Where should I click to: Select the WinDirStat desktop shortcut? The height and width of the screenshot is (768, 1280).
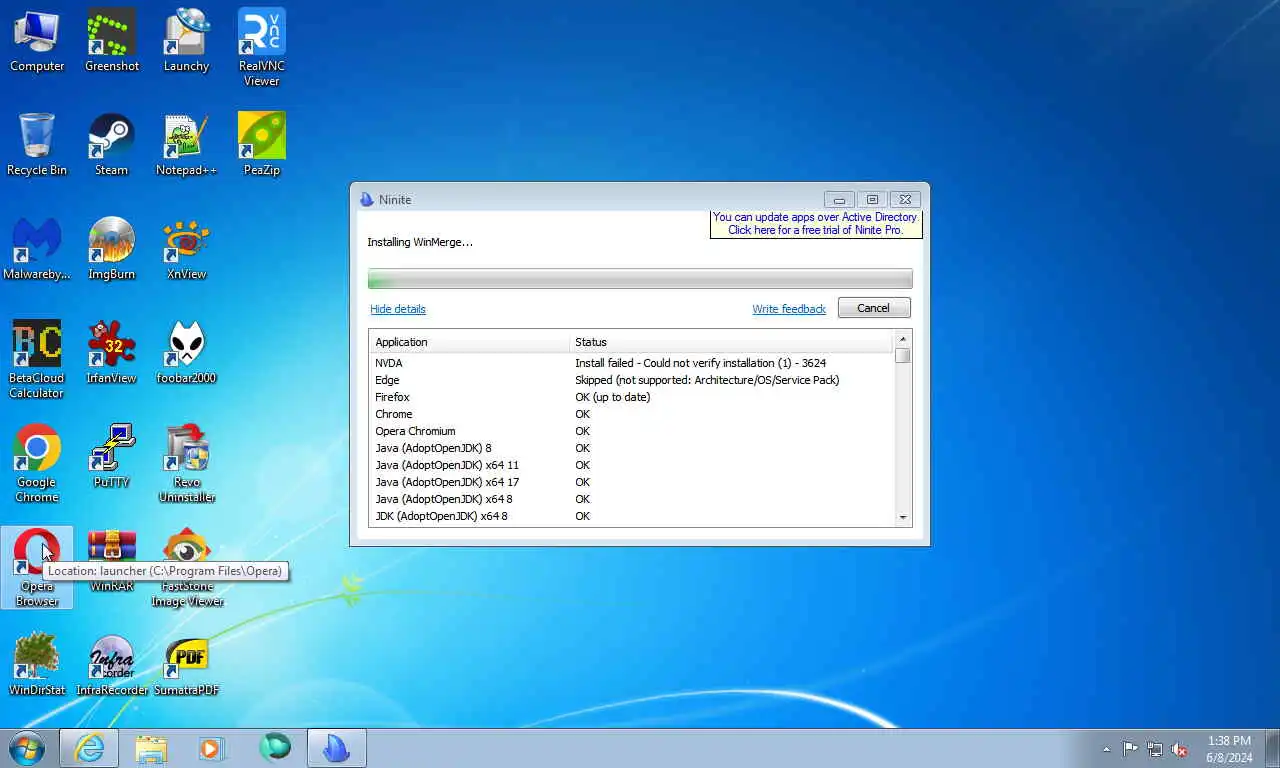pyautogui.click(x=37, y=664)
